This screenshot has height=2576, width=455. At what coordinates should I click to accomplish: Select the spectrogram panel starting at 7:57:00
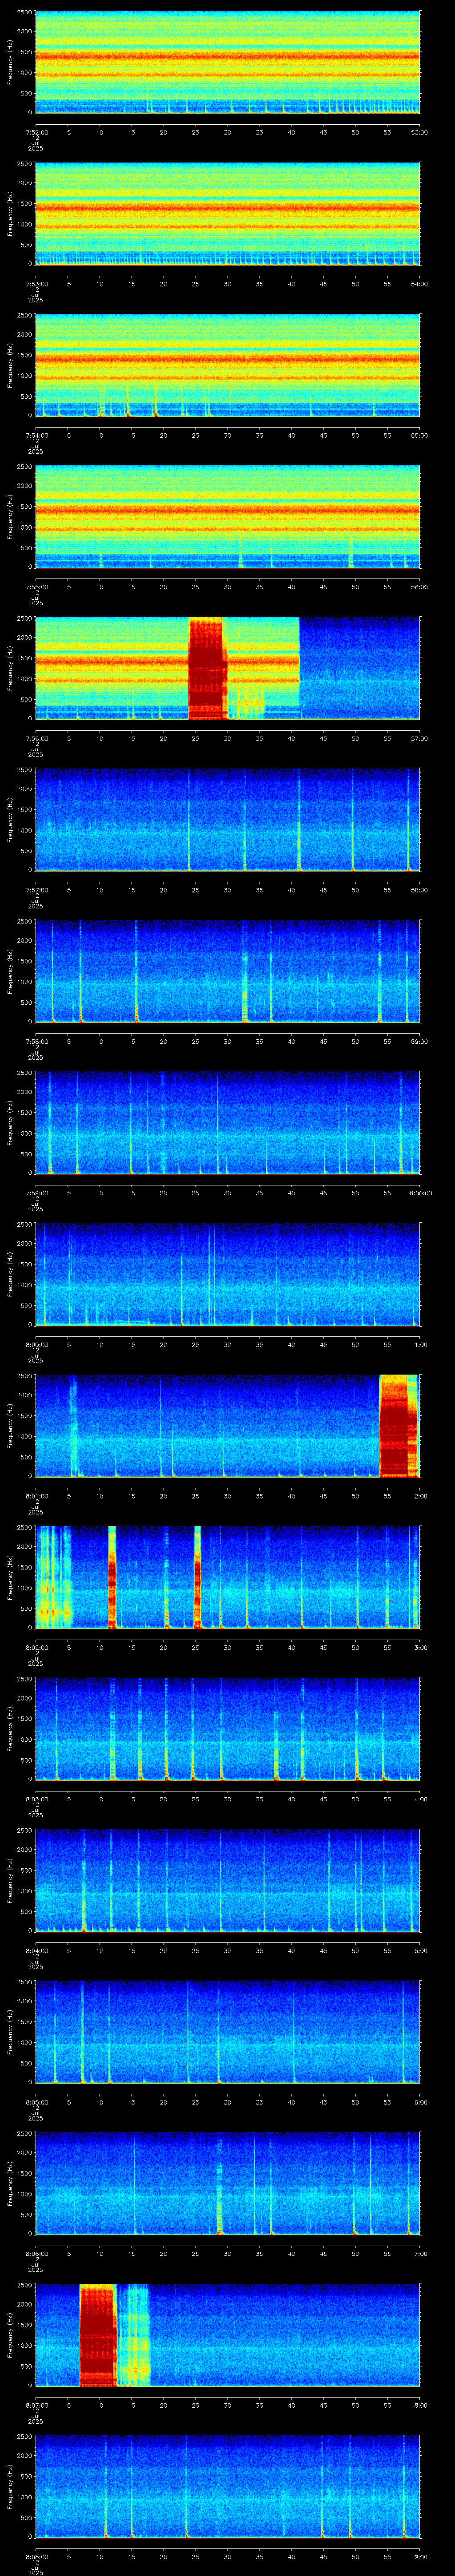pos(228,819)
